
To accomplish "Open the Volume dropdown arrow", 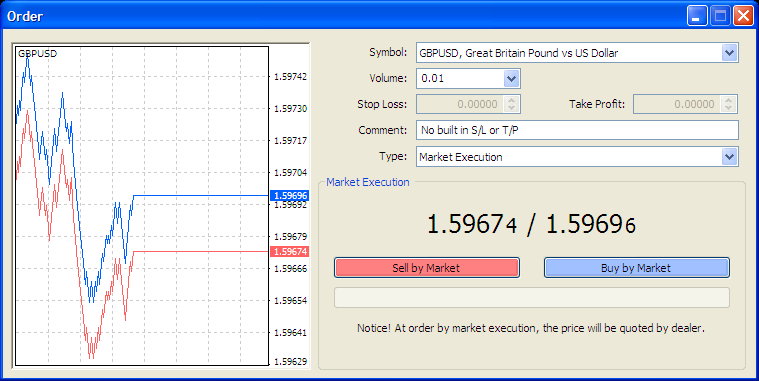I will pos(511,78).
